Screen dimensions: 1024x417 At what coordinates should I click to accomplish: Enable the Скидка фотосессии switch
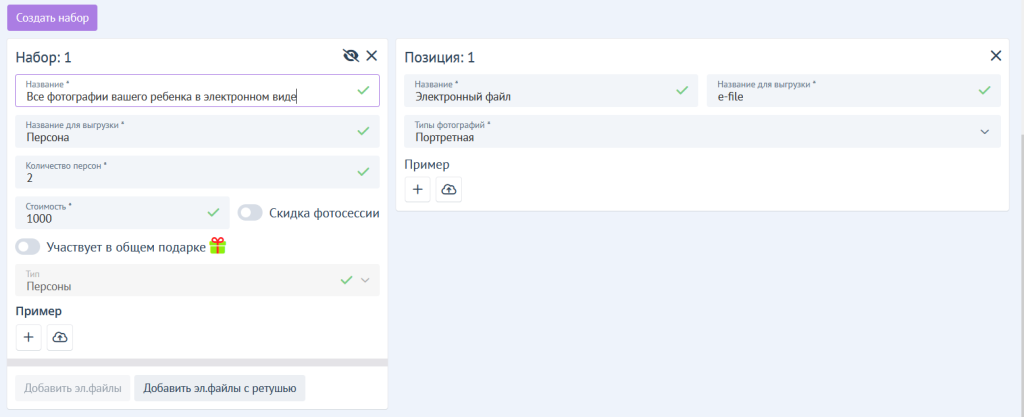(x=250, y=213)
